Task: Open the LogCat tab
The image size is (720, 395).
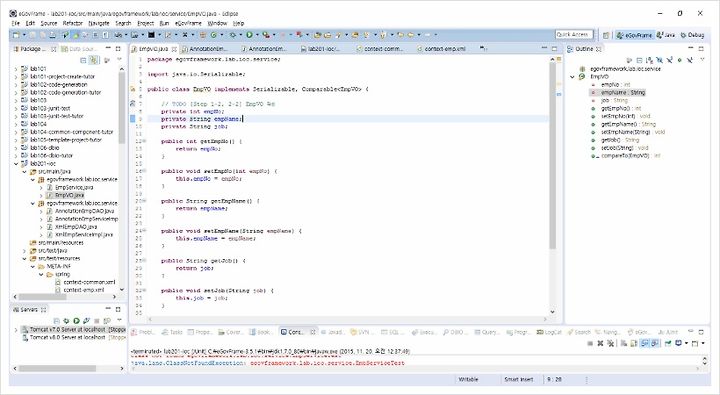Action: [x=550, y=332]
